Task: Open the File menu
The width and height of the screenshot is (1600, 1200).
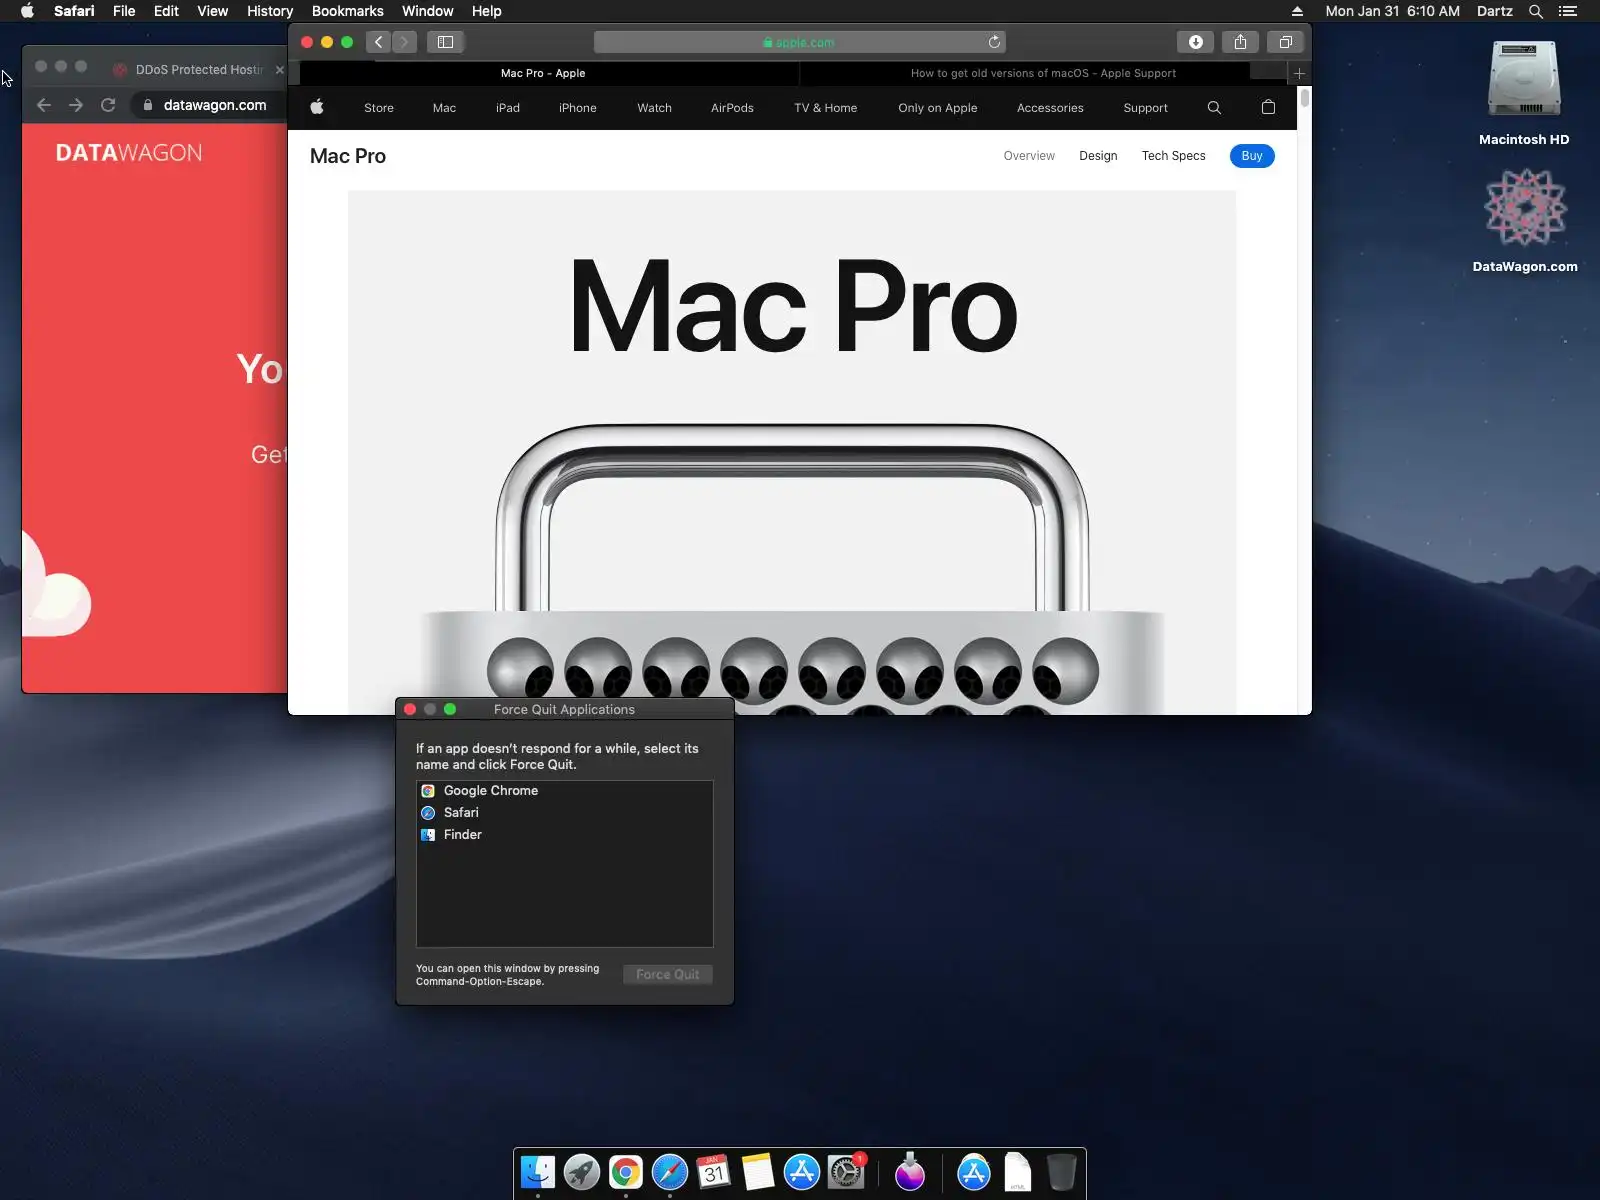Action: tap(124, 11)
